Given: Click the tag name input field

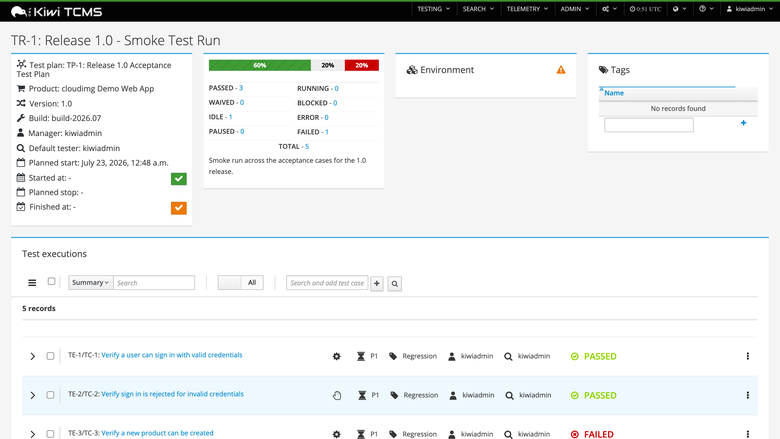Looking at the screenshot, I should coord(649,125).
